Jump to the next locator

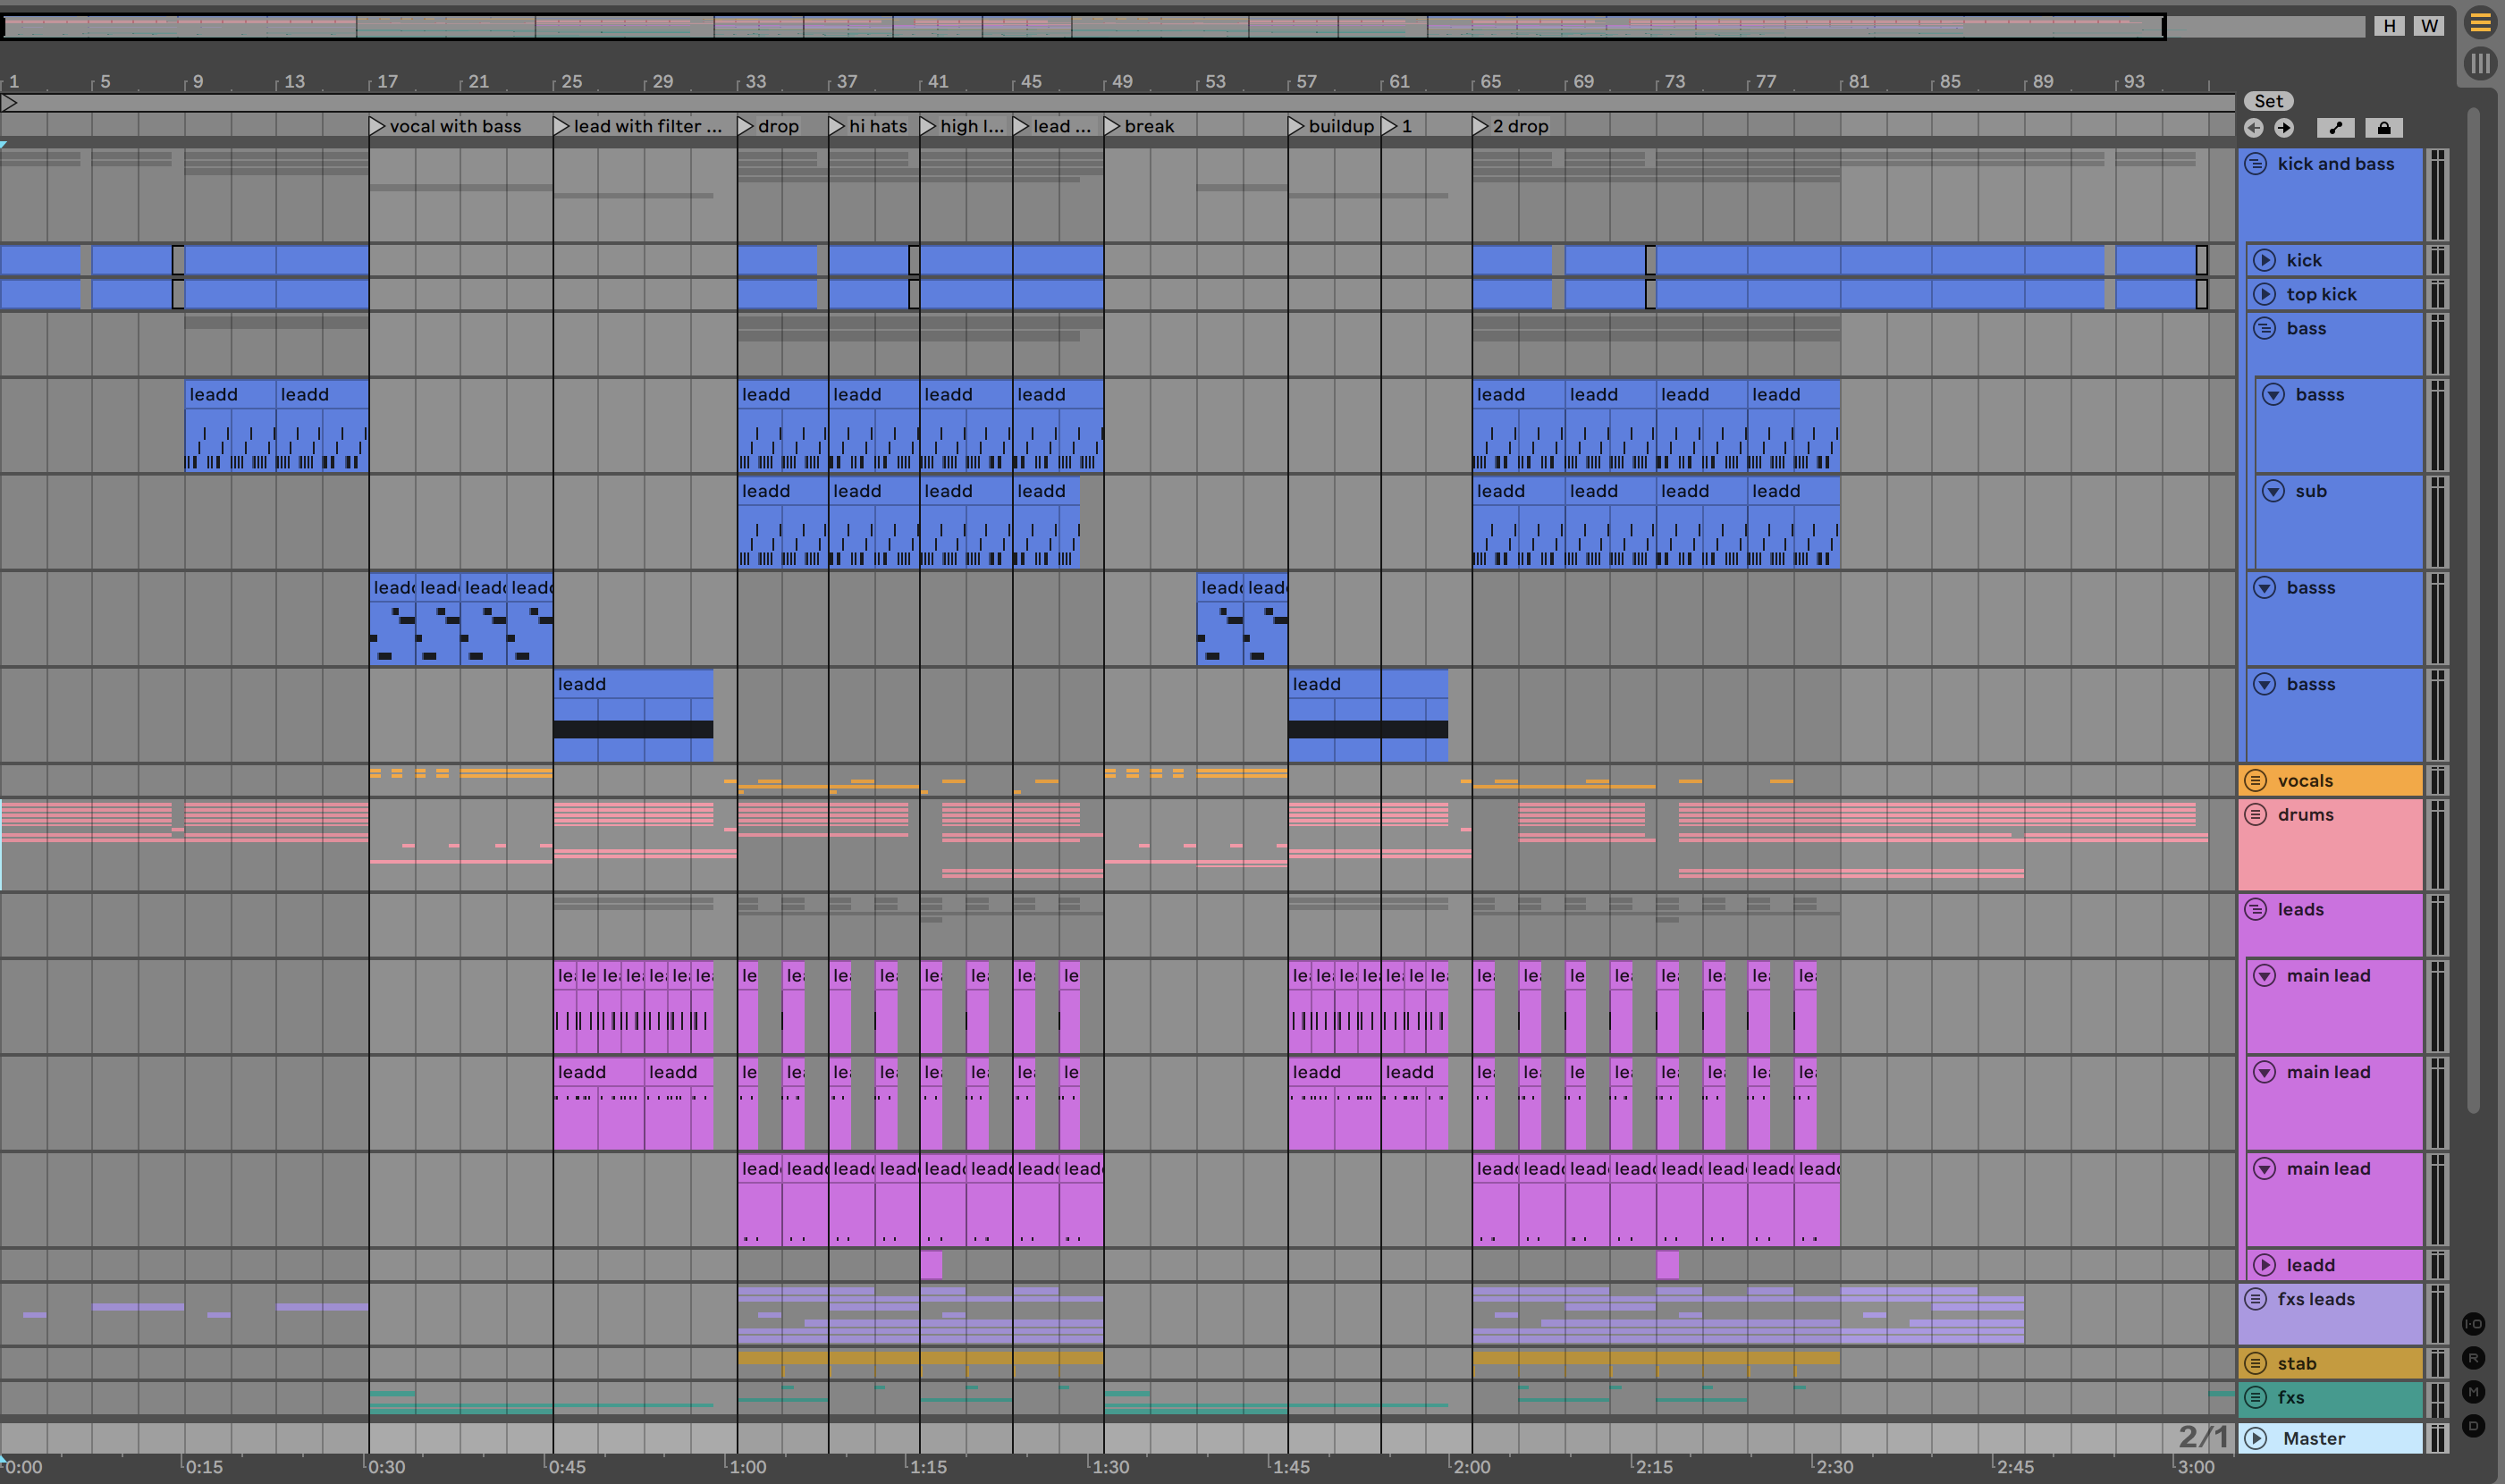coord(2284,128)
